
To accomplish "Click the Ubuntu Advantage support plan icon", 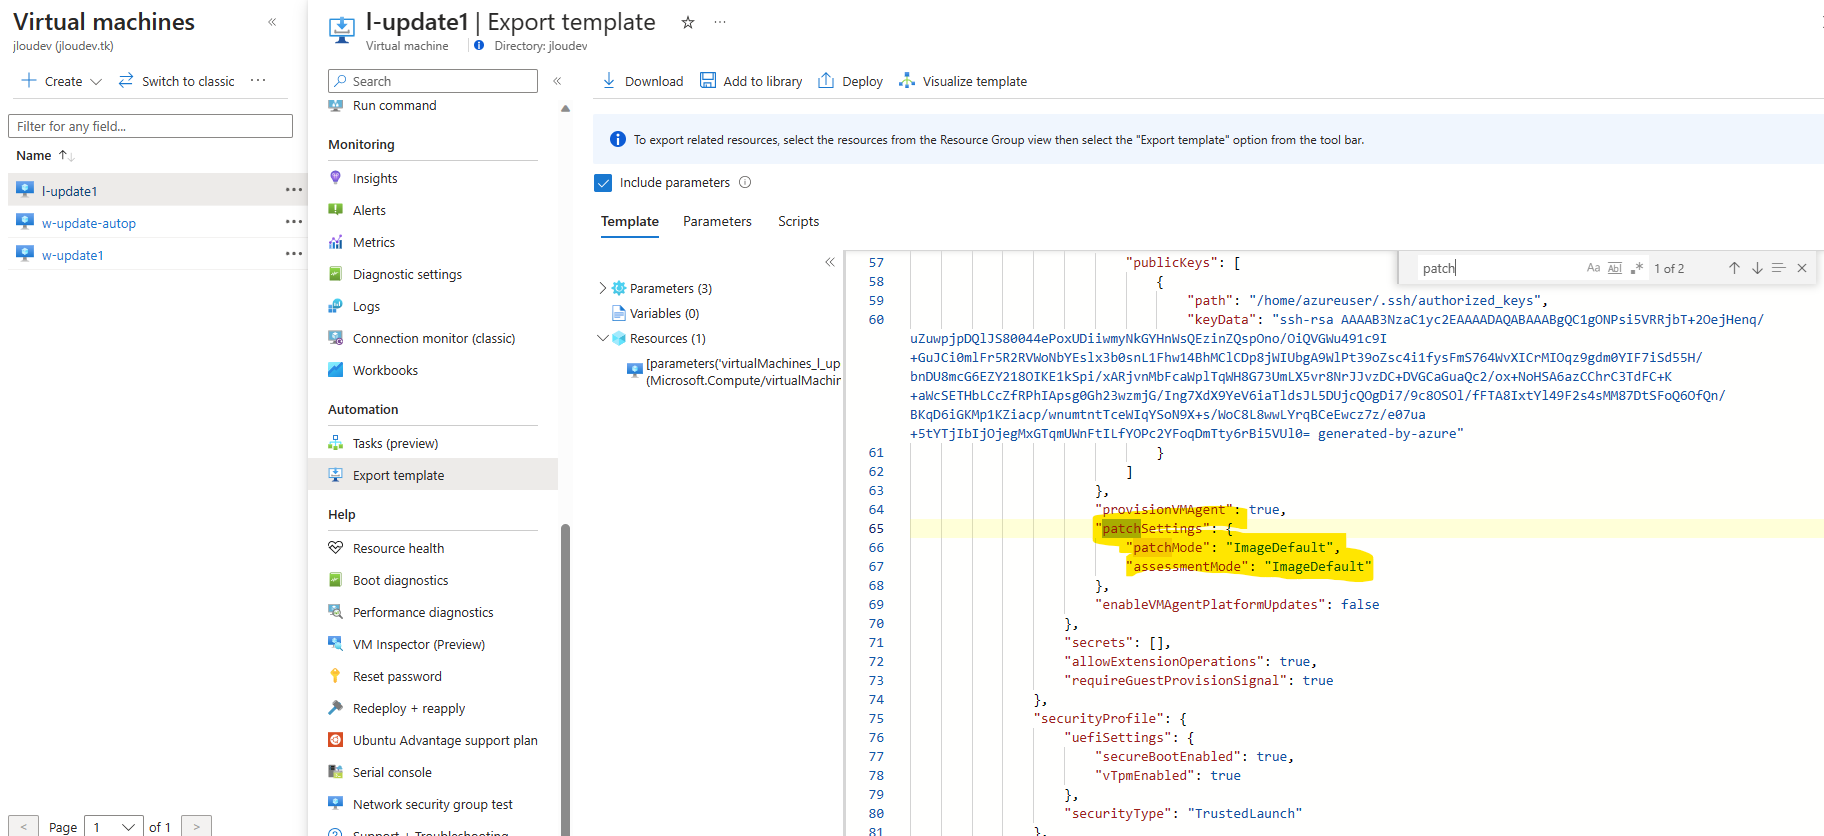I will (336, 740).
